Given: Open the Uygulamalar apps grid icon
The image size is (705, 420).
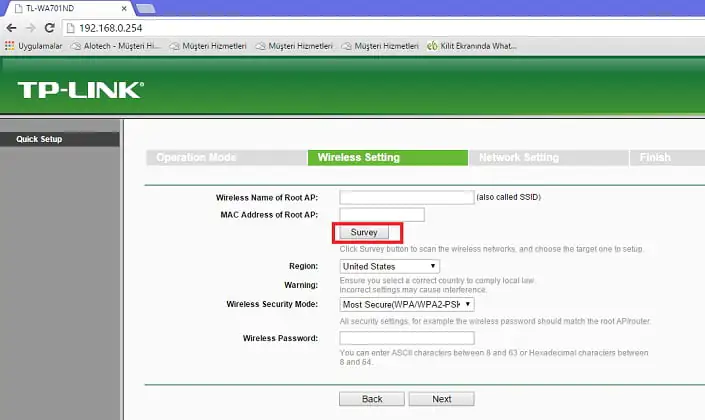Looking at the screenshot, I should click(9, 45).
